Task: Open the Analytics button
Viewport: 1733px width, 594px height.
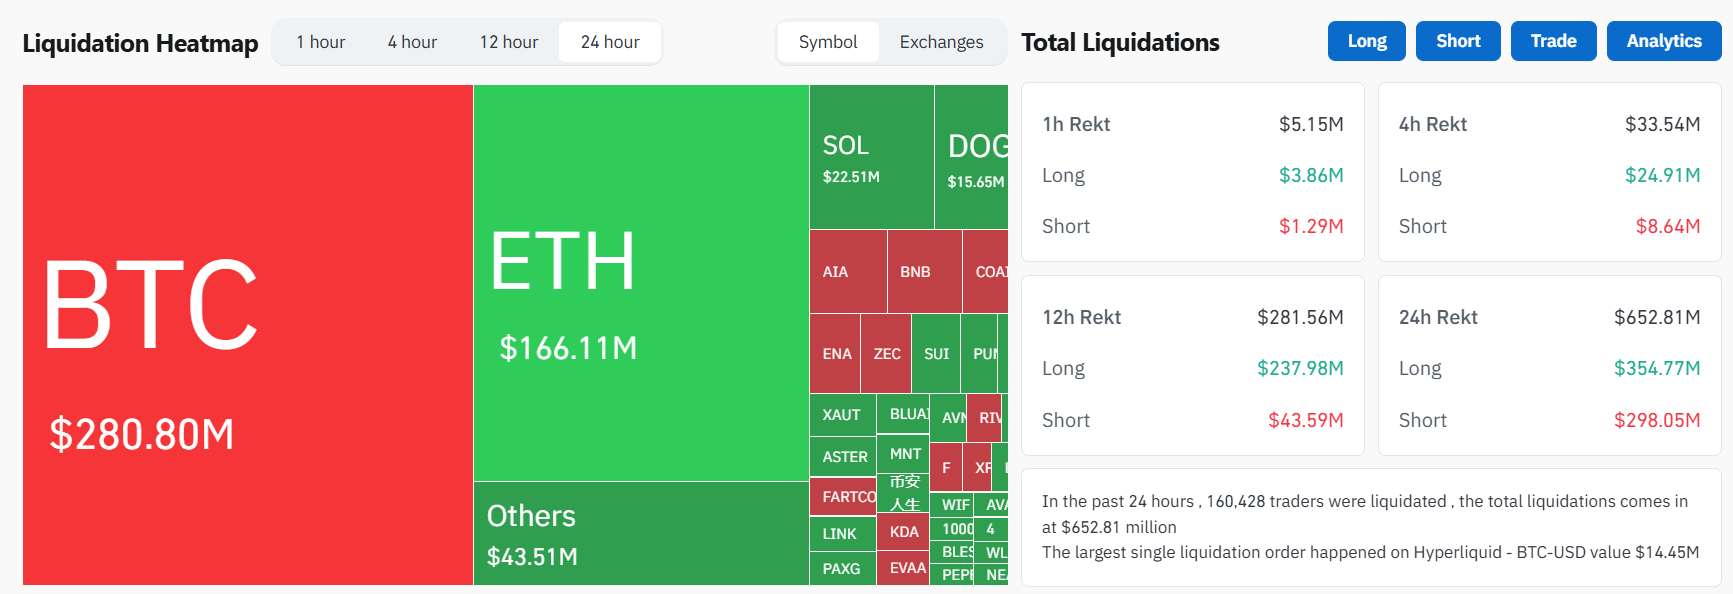Action: coord(1663,41)
